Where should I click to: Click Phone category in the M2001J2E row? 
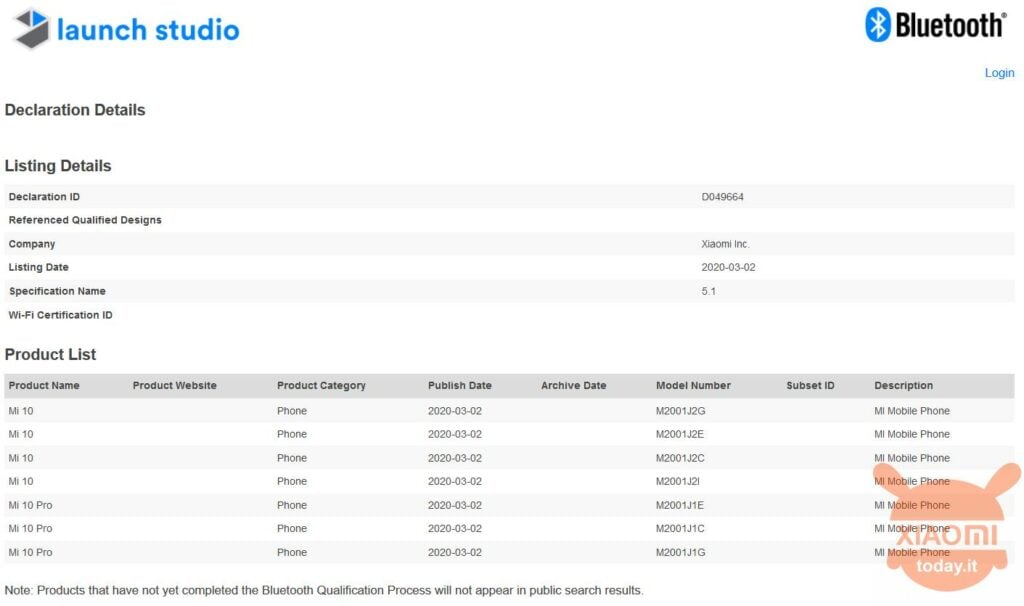point(292,434)
